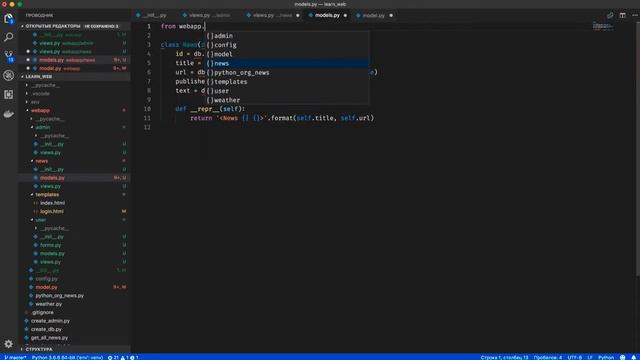This screenshot has width=640, height=360.
Task: Click the master git branch in status bar
Action: tap(15, 357)
